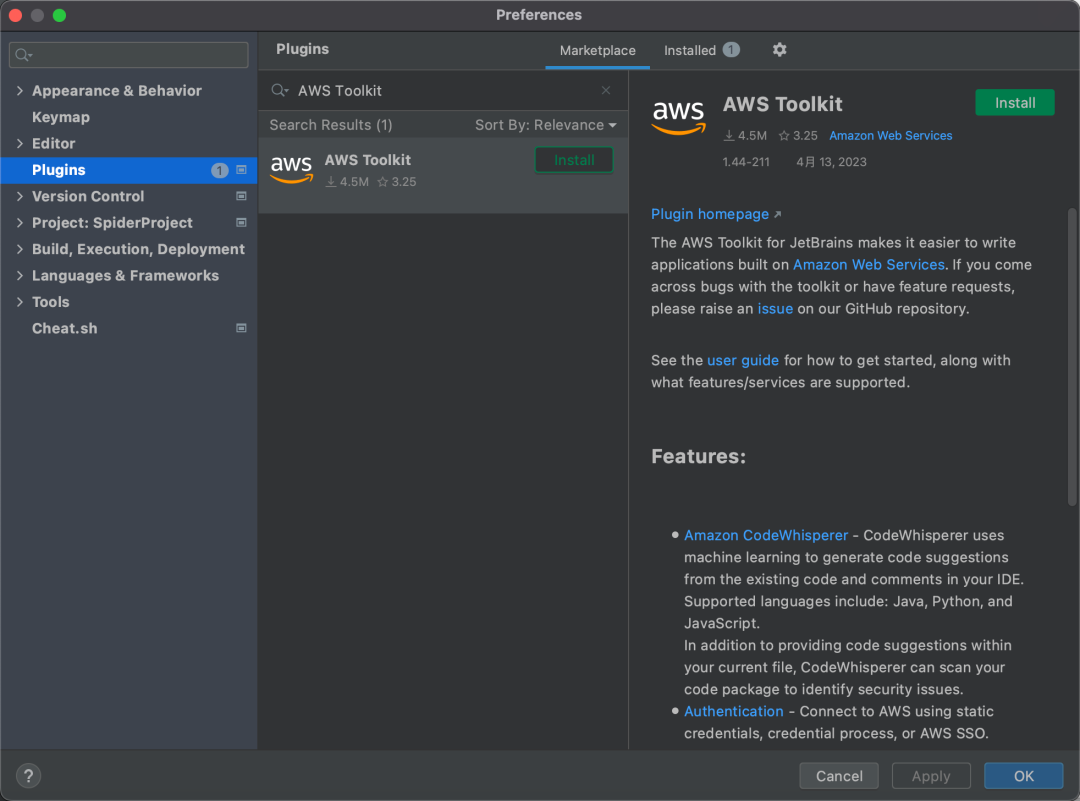Click the Version Control project-level settings icon
This screenshot has height=801, width=1080.
241,196
